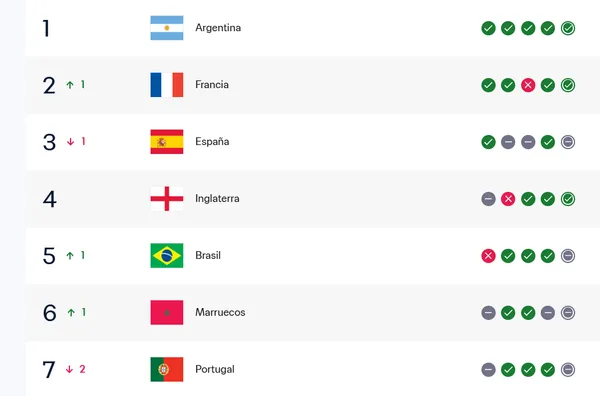The width and height of the screenshot is (600, 396).
Task: Click Marruecos' first grey draw icon
Action: [488, 313]
